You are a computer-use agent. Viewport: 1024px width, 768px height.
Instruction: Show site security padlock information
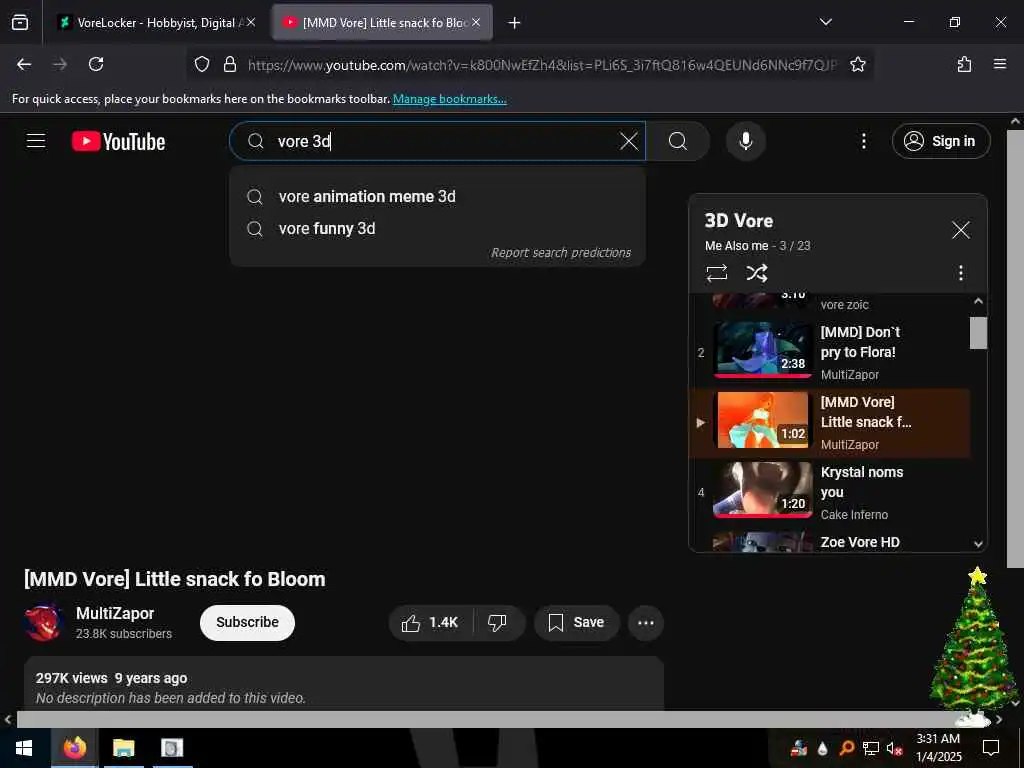point(230,64)
